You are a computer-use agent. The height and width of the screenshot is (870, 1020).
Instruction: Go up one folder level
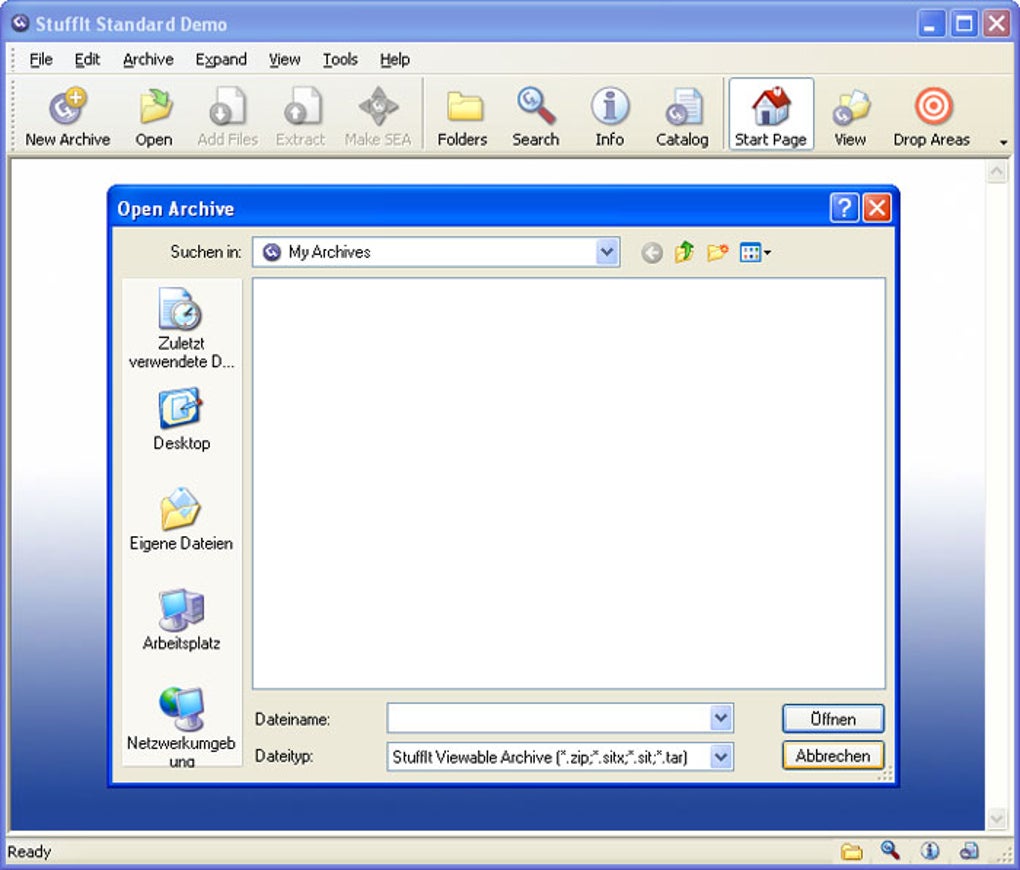click(684, 252)
